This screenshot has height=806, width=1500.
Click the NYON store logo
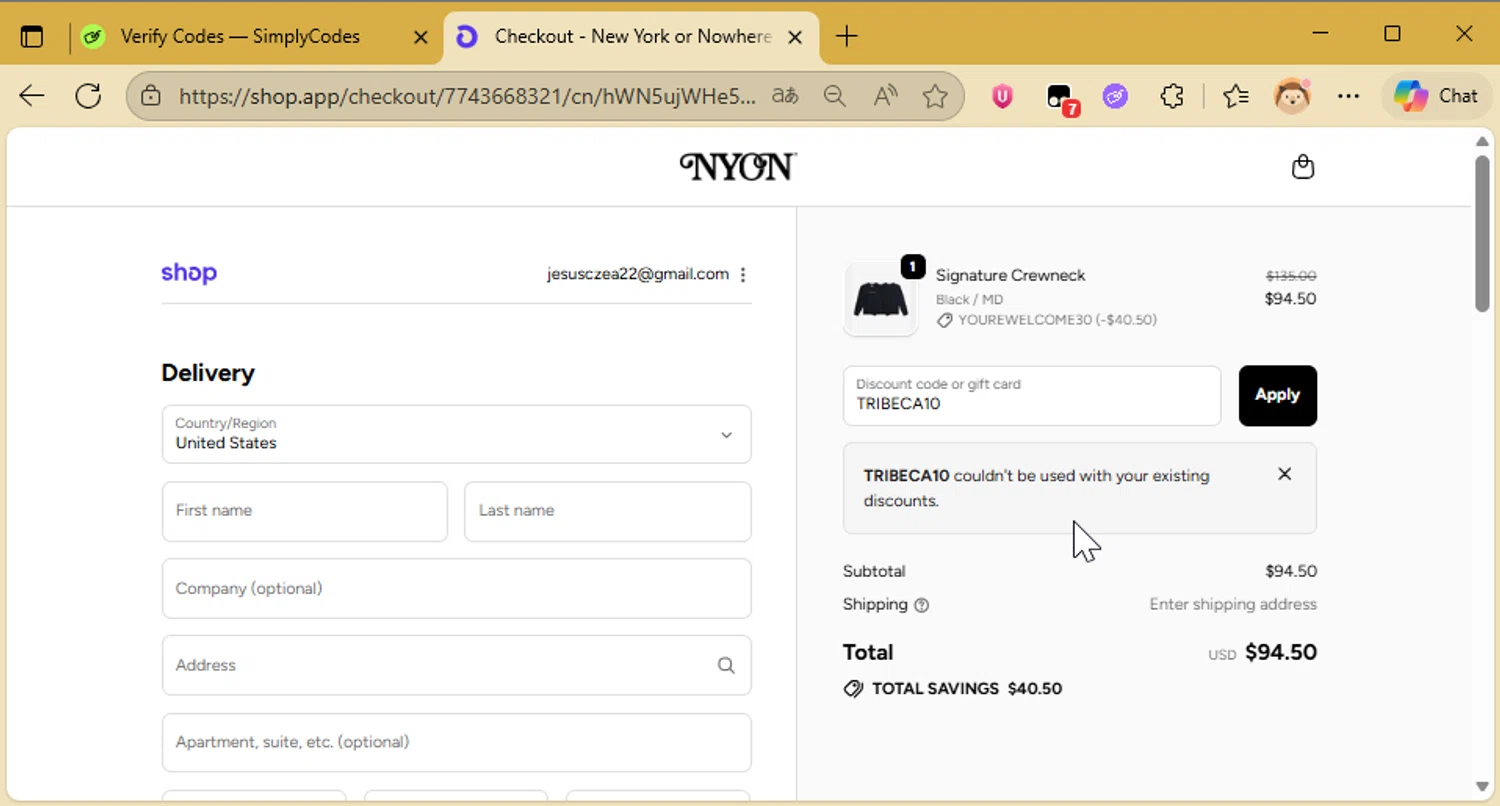738,167
